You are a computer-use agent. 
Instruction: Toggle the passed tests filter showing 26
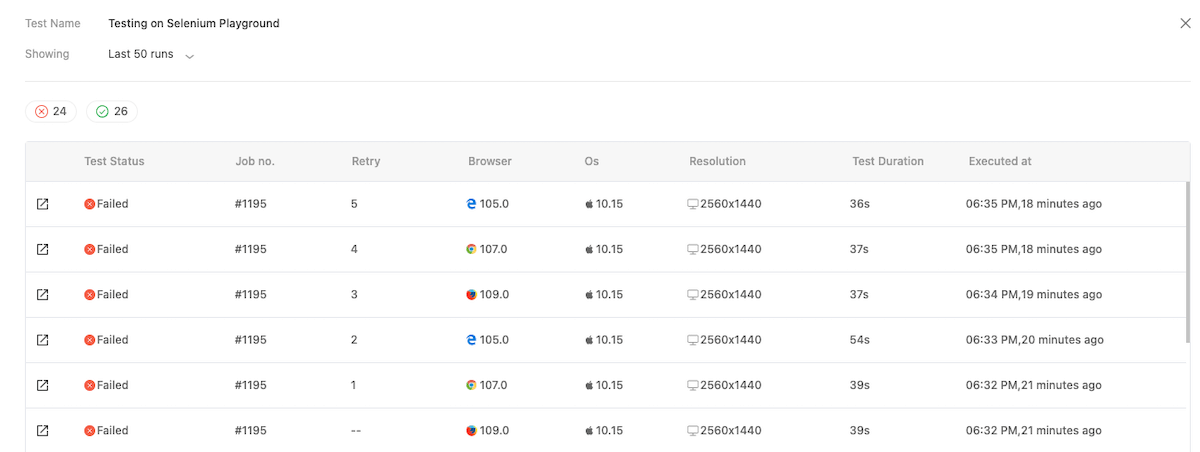pos(112,112)
